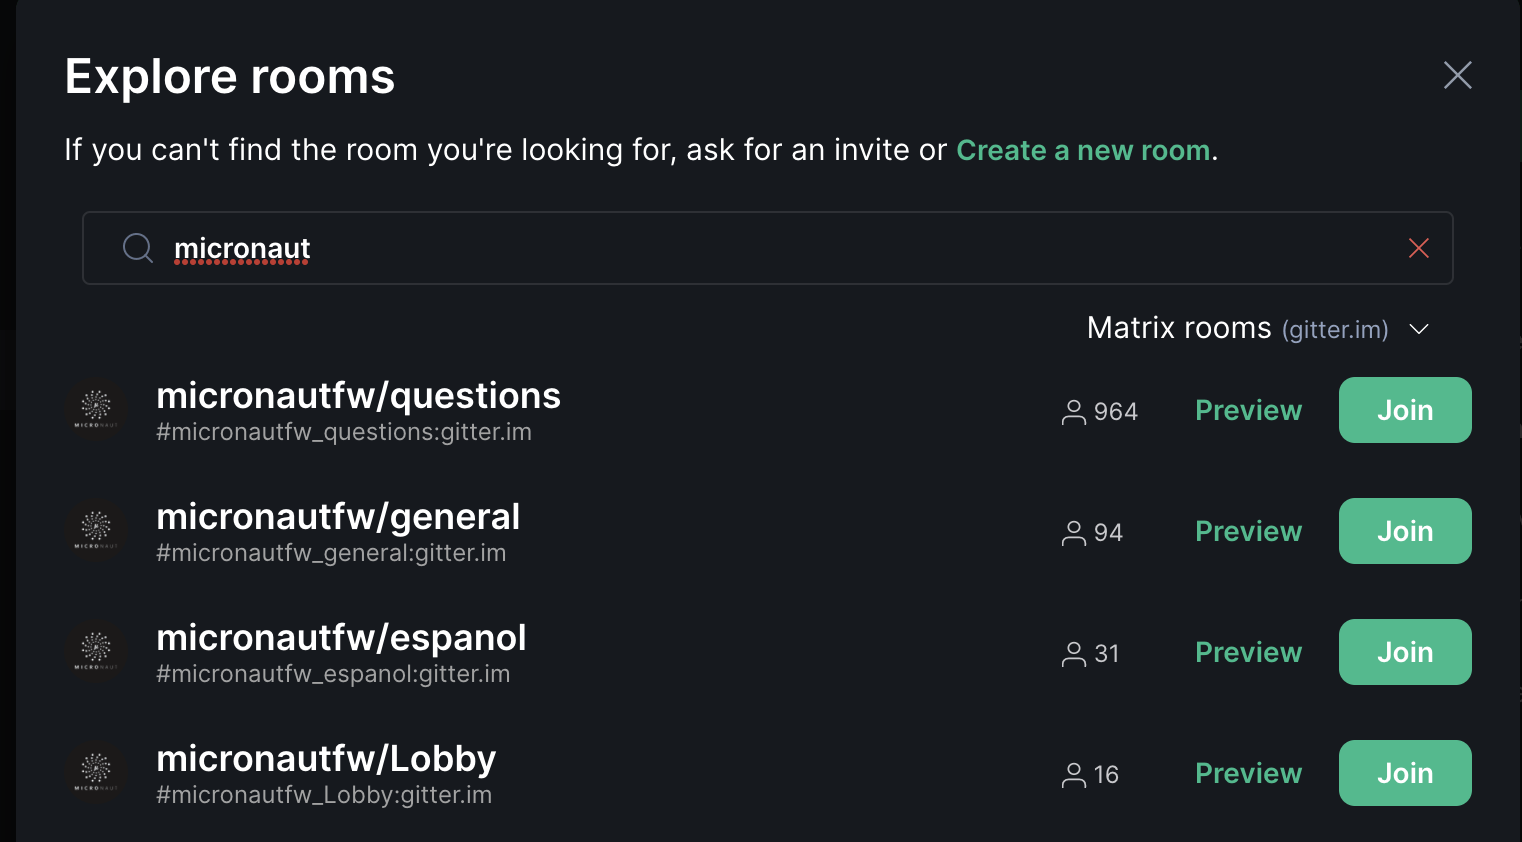Join the micronautfw/Lobby room
Screen dimensions: 1522x842
(x=1404, y=772)
